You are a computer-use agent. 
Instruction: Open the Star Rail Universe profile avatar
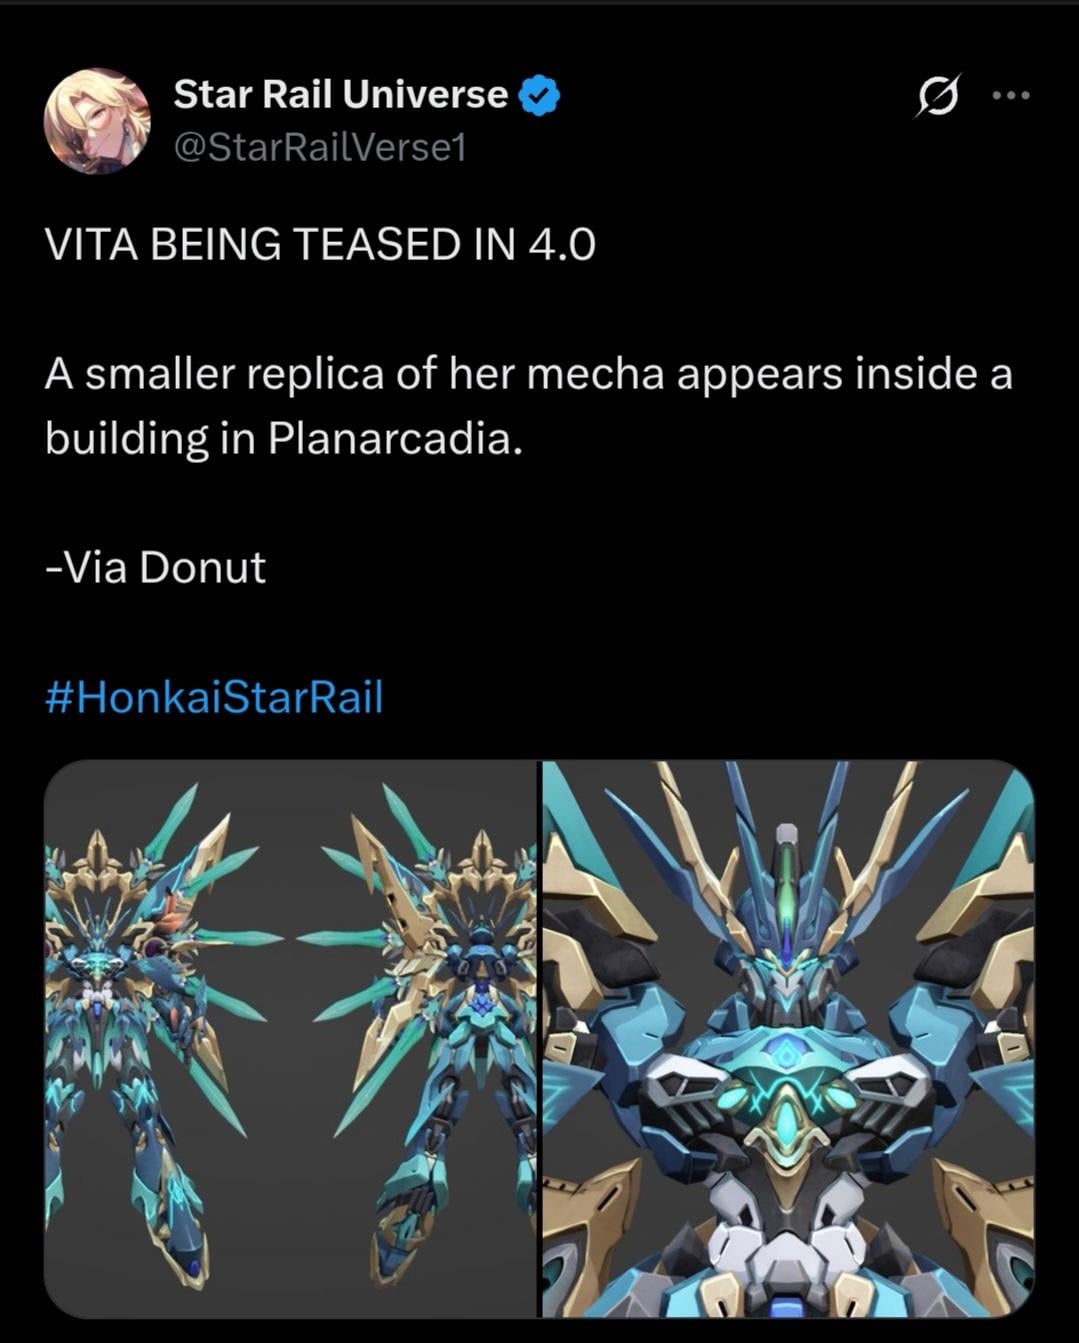(97, 121)
